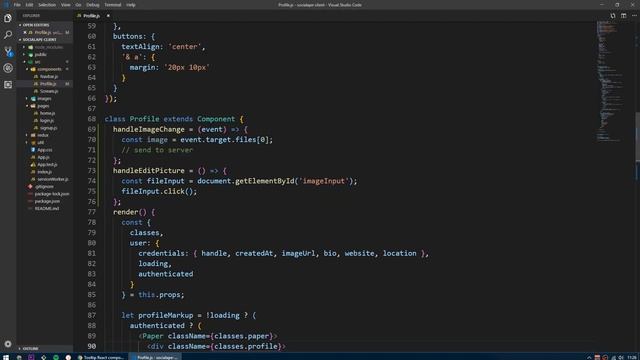Open the File menu

pos(17,5)
